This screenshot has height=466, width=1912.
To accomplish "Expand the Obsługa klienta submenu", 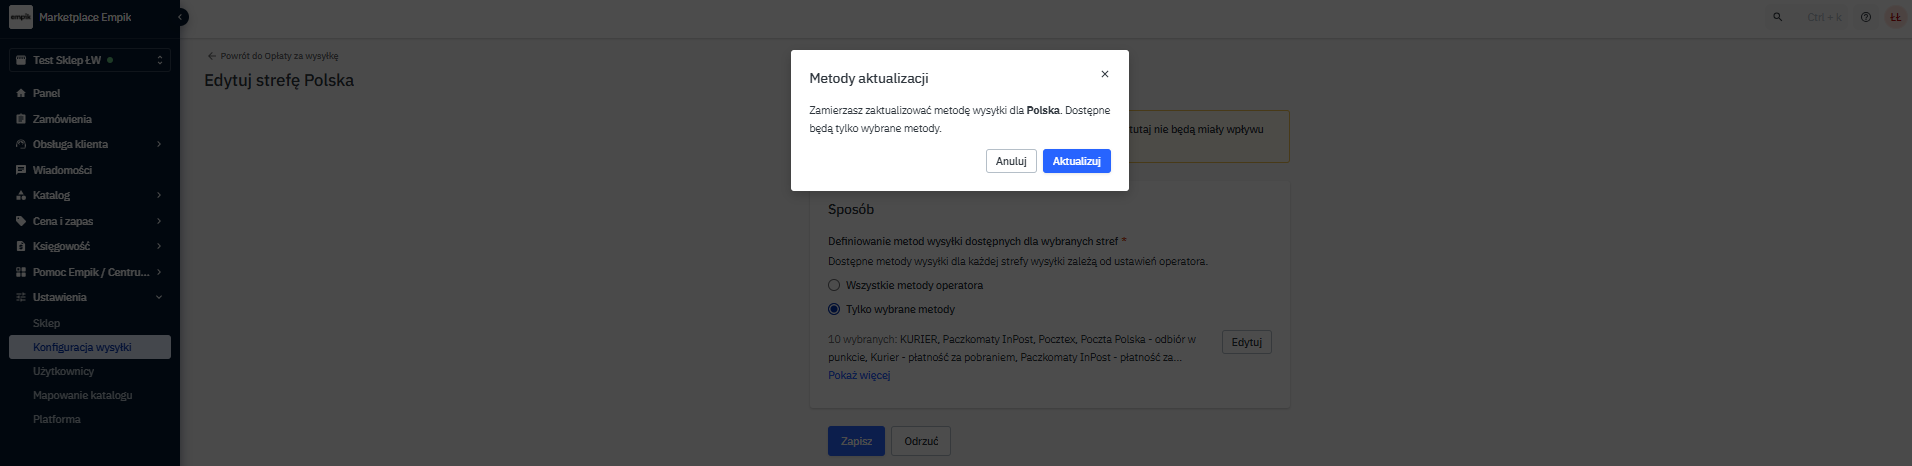I will click(159, 144).
